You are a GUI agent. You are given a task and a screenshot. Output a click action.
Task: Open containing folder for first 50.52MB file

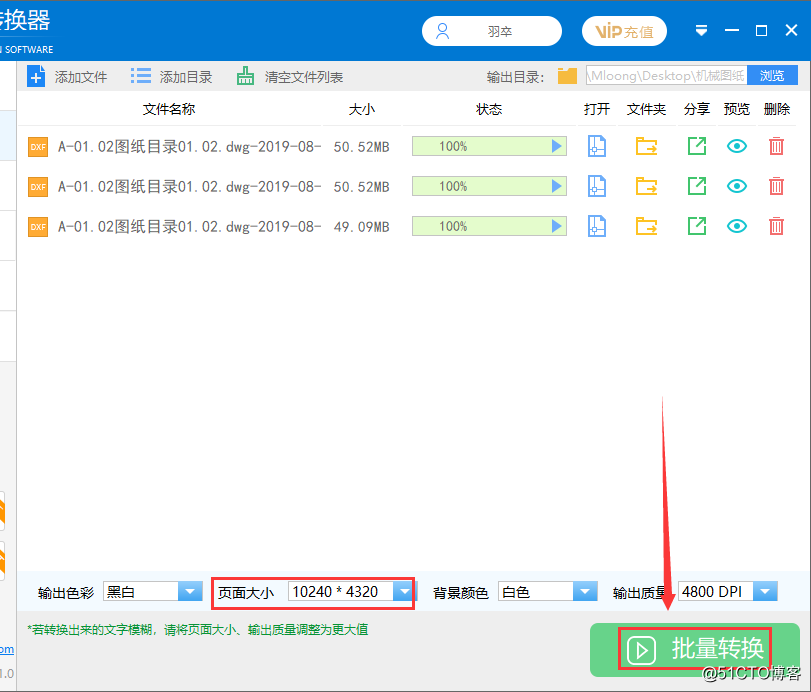point(647,146)
